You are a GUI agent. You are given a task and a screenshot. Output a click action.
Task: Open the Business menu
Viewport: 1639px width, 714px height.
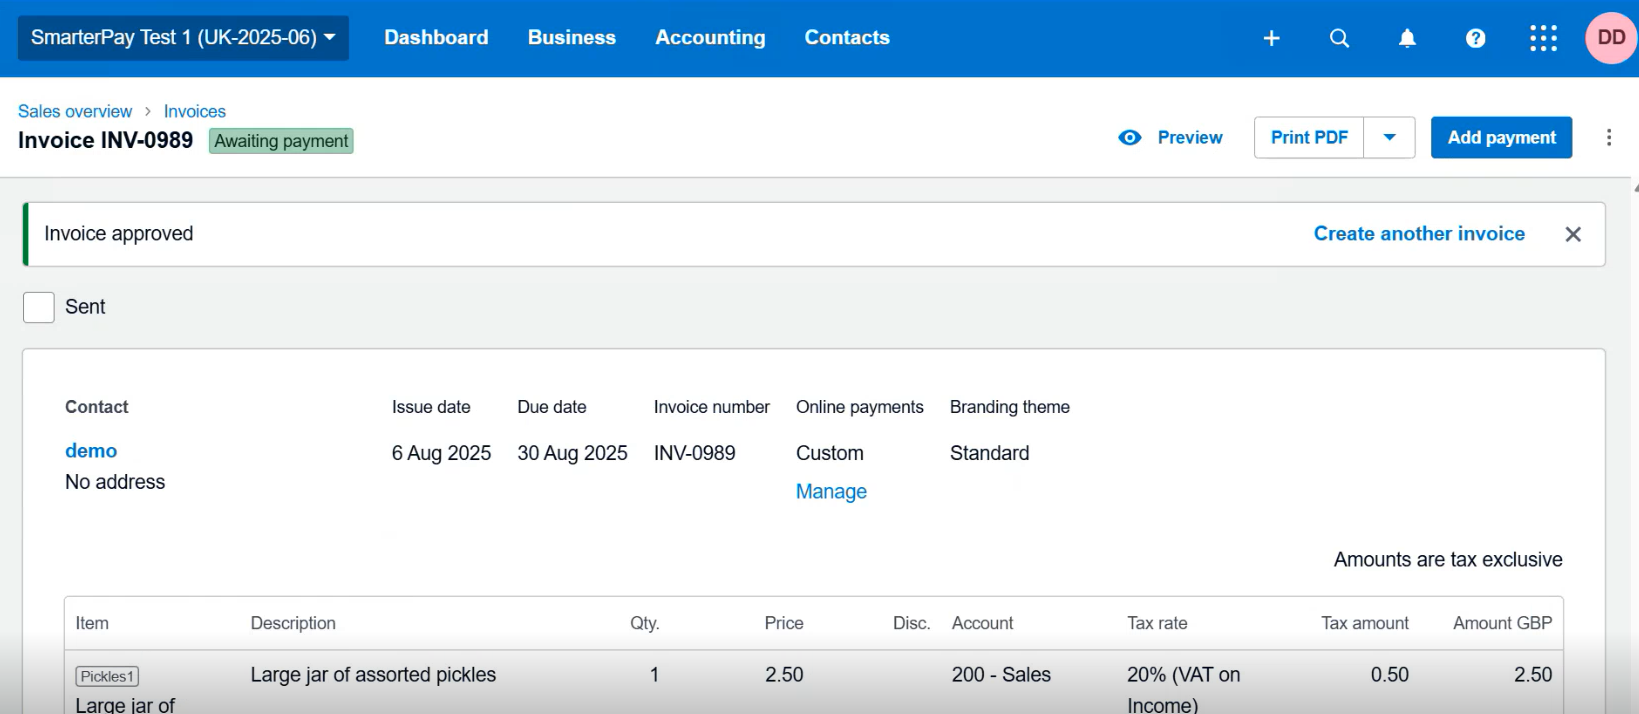coord(572,38)
